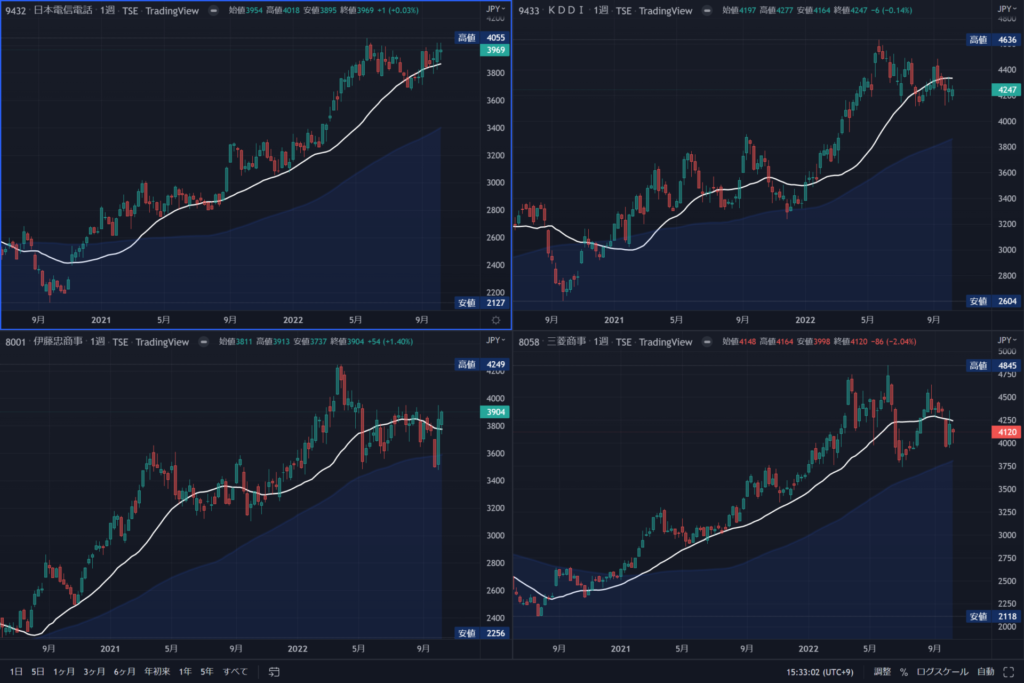
Task: Select the 1日 time range
Action: coord(16,671)
